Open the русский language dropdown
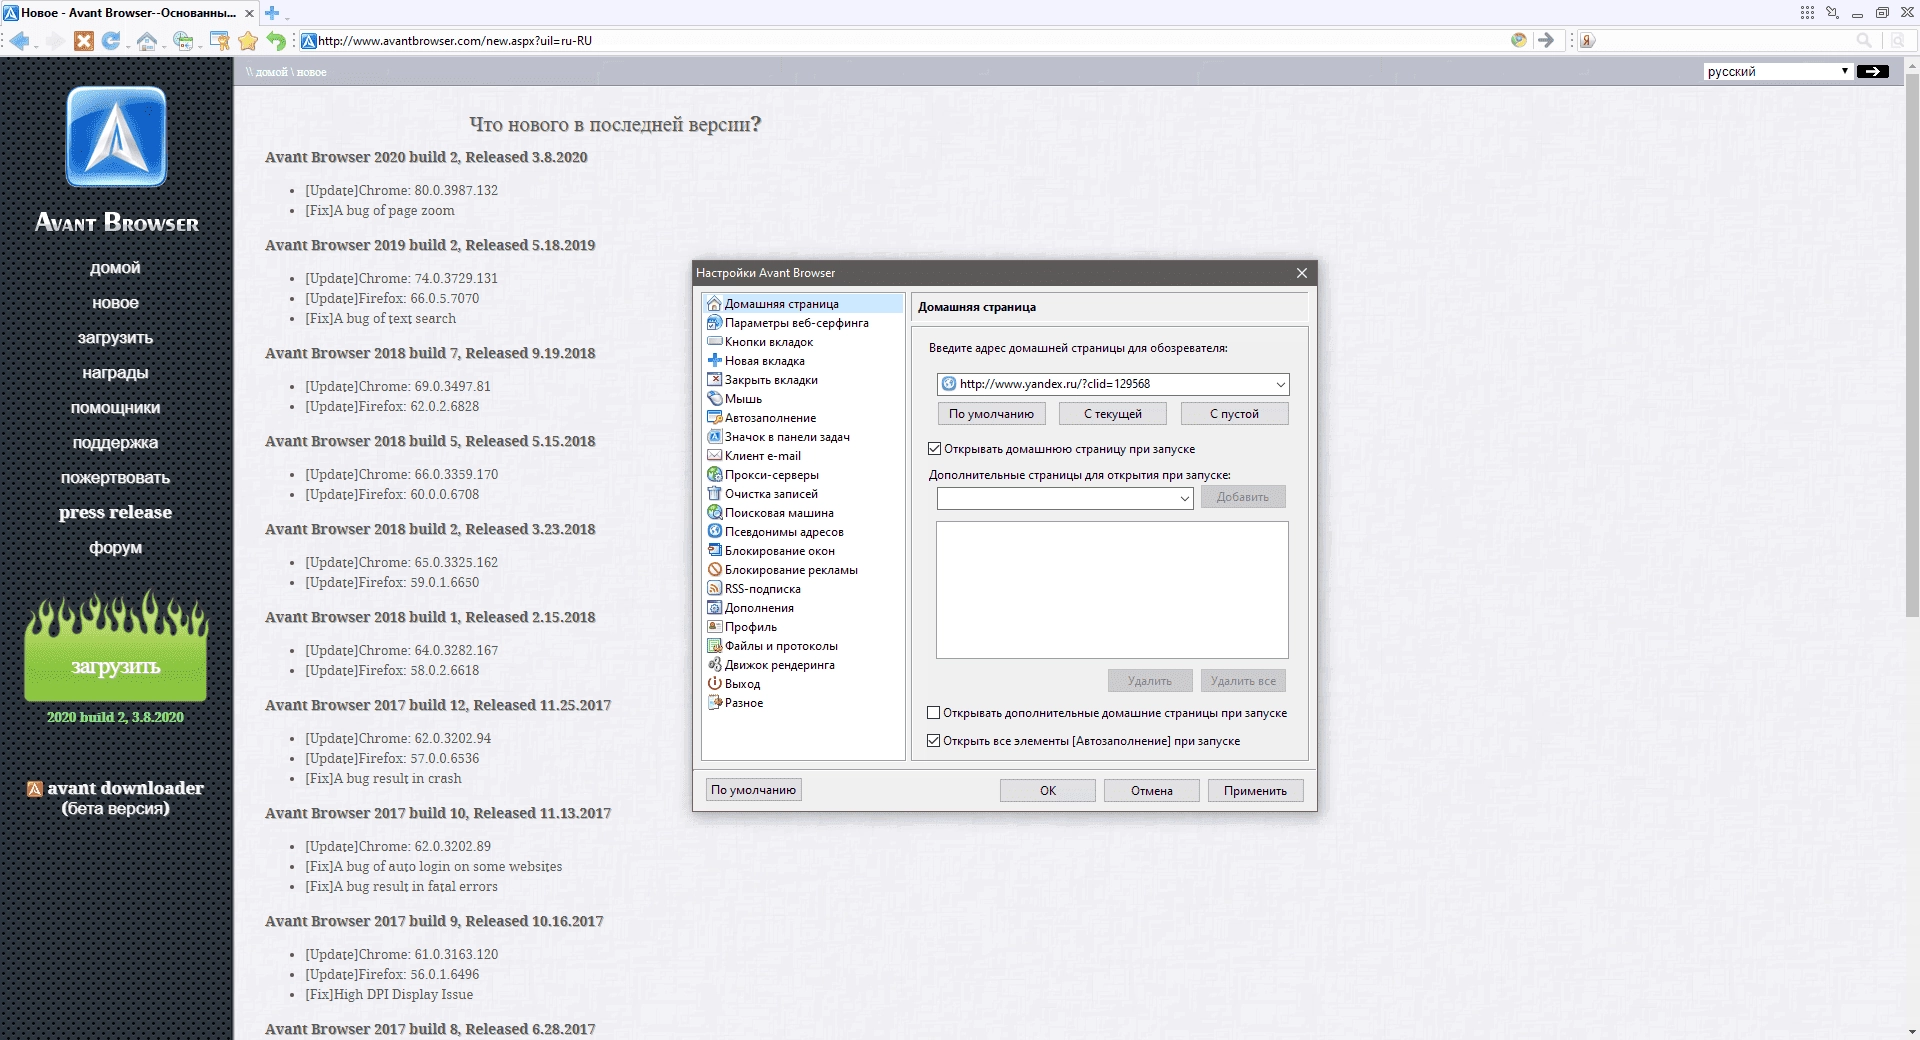The width and height of the screenshot is (1920, 1040). coord(1778,71)
